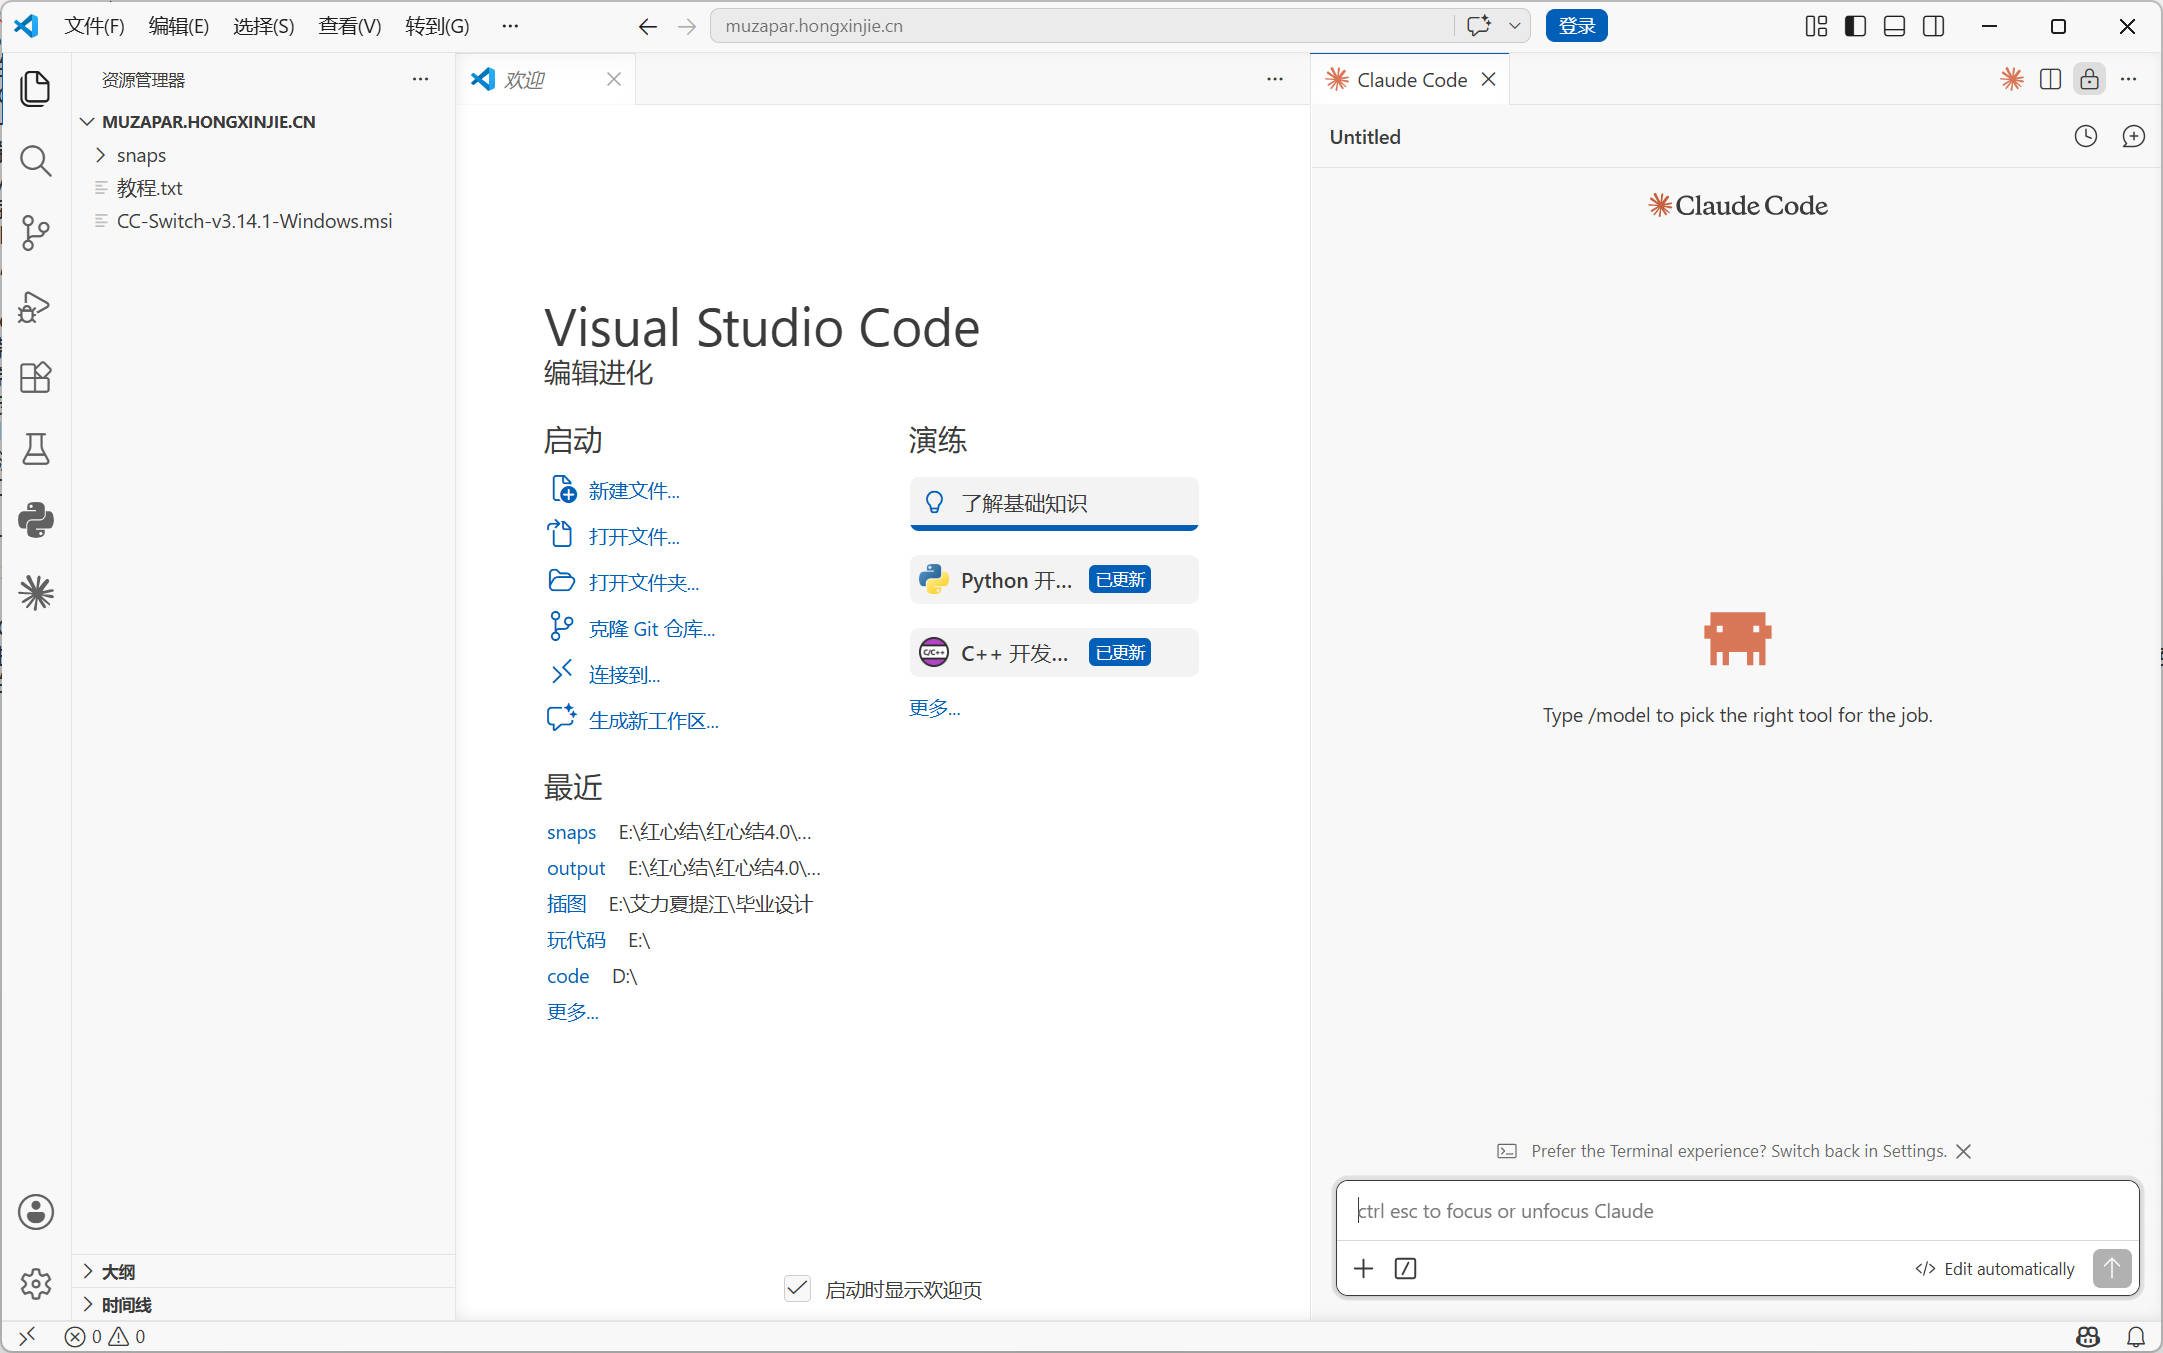Focus the Claude message input box
The width and height of the screenshot is (2163, 1353).
coord(1737,1211)
